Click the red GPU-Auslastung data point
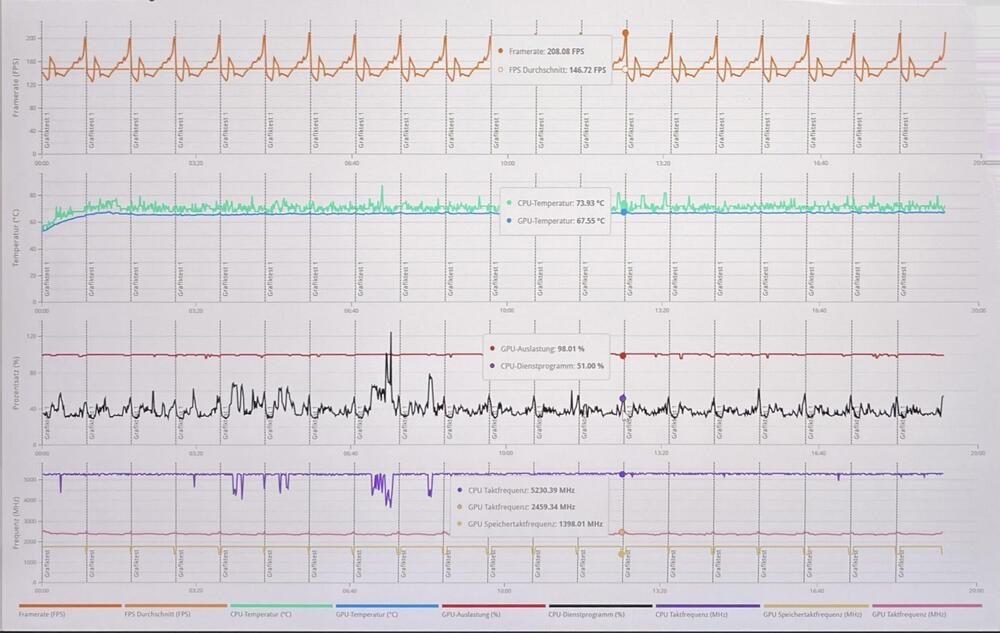 [623, 355]
